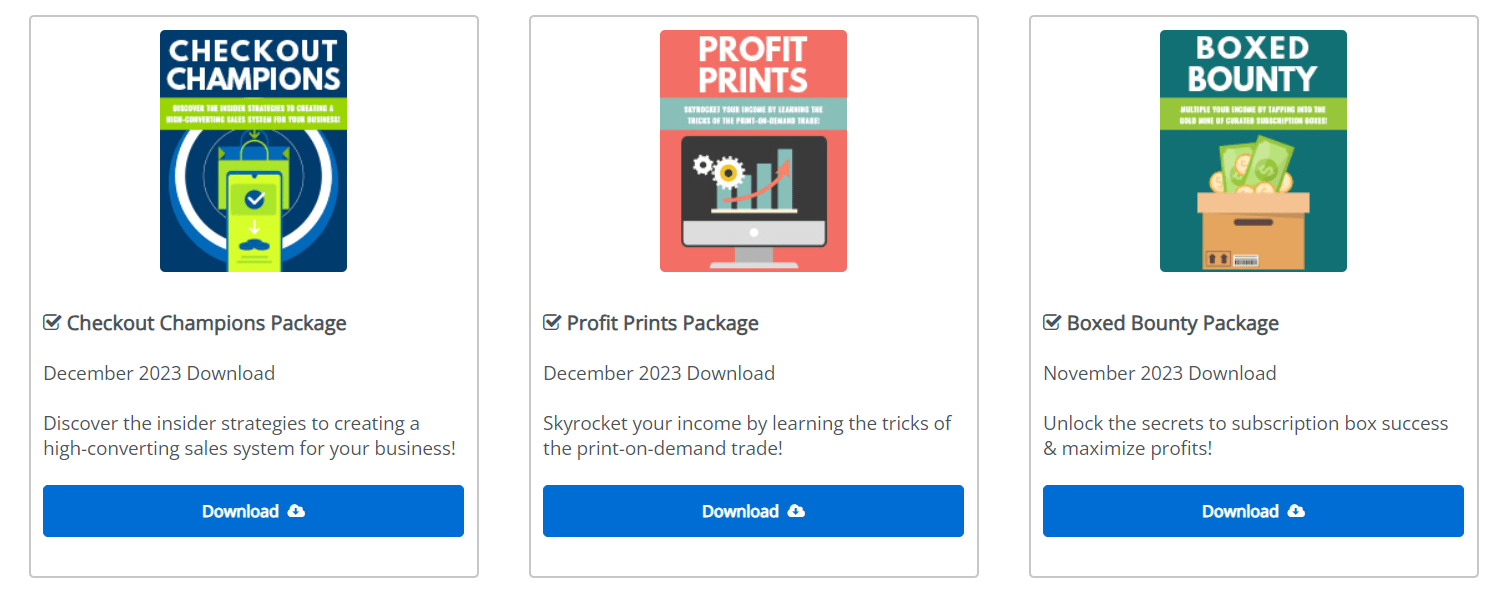The image size is (1507, 594).
Task: Select the Boxed Bounty Package title
Action: tap(1172, 323)
